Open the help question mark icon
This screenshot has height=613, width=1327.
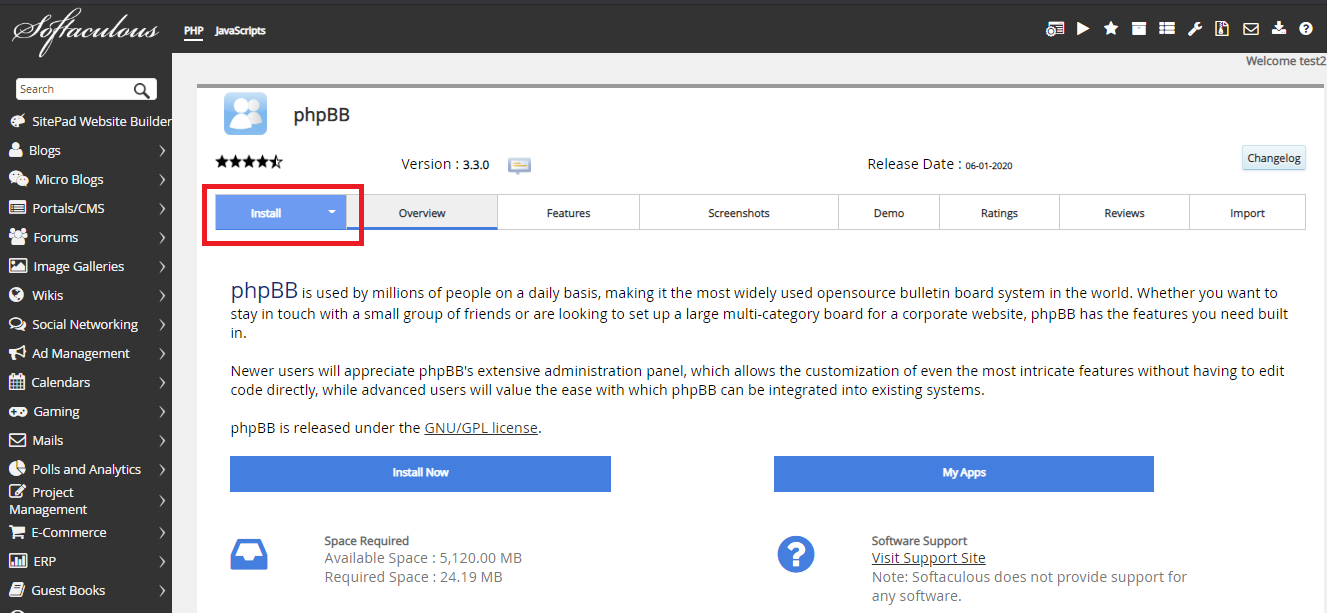pos(1306,29)
